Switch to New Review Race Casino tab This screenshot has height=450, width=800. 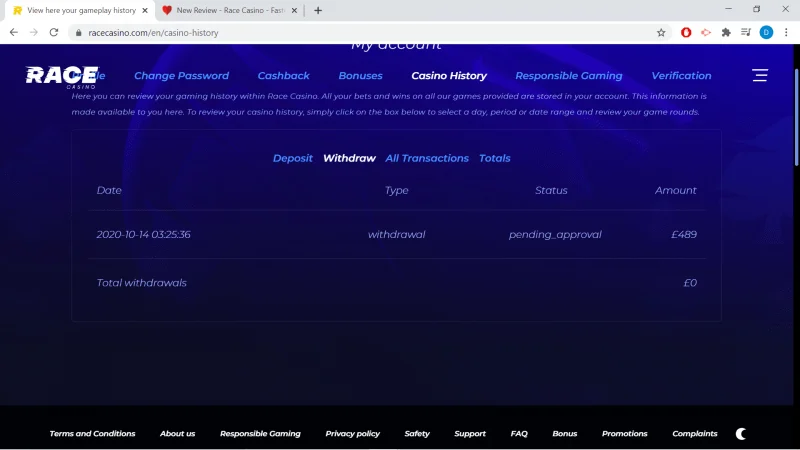tap(229, 10)
